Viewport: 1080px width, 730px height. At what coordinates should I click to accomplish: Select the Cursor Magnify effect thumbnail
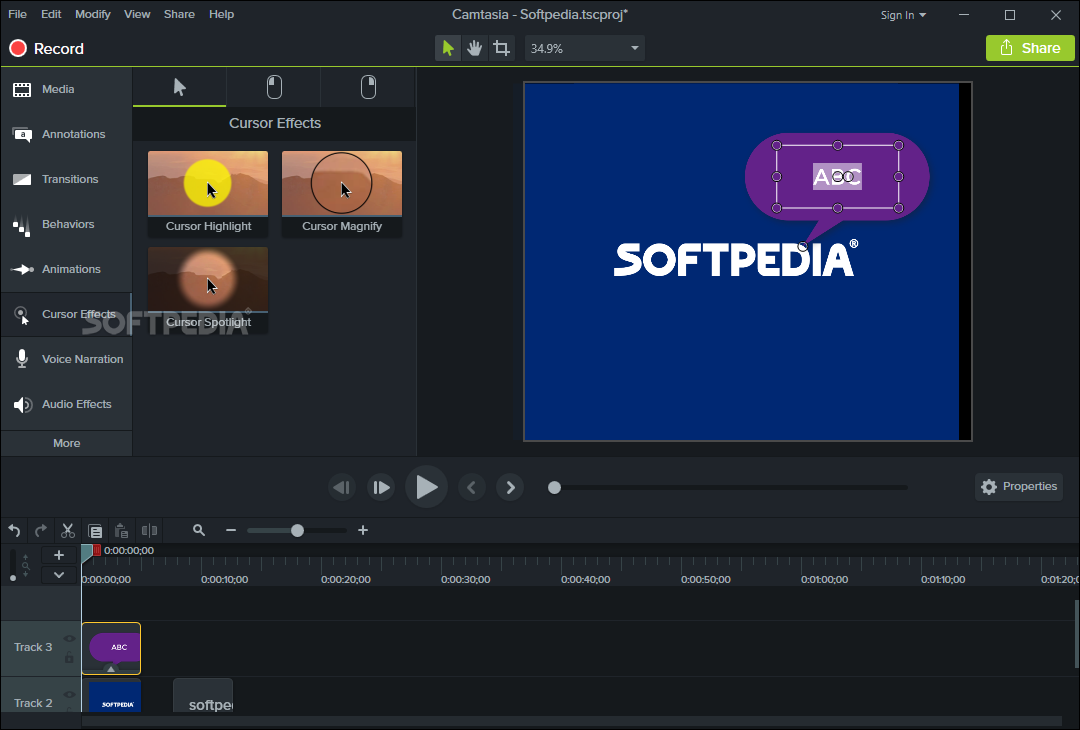click(x=342, y=194)
